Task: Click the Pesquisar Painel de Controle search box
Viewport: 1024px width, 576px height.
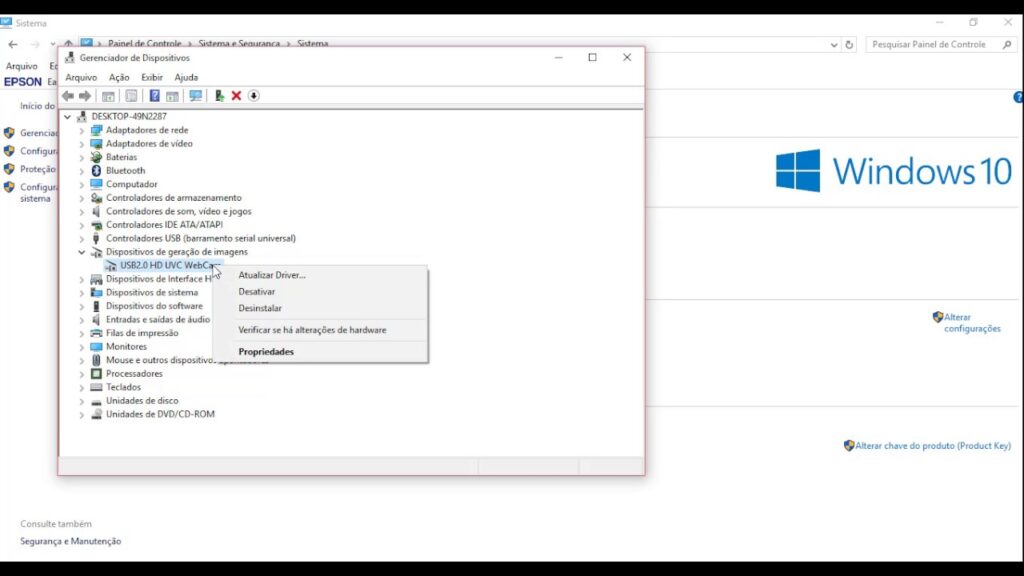Action: pos(941,44)
